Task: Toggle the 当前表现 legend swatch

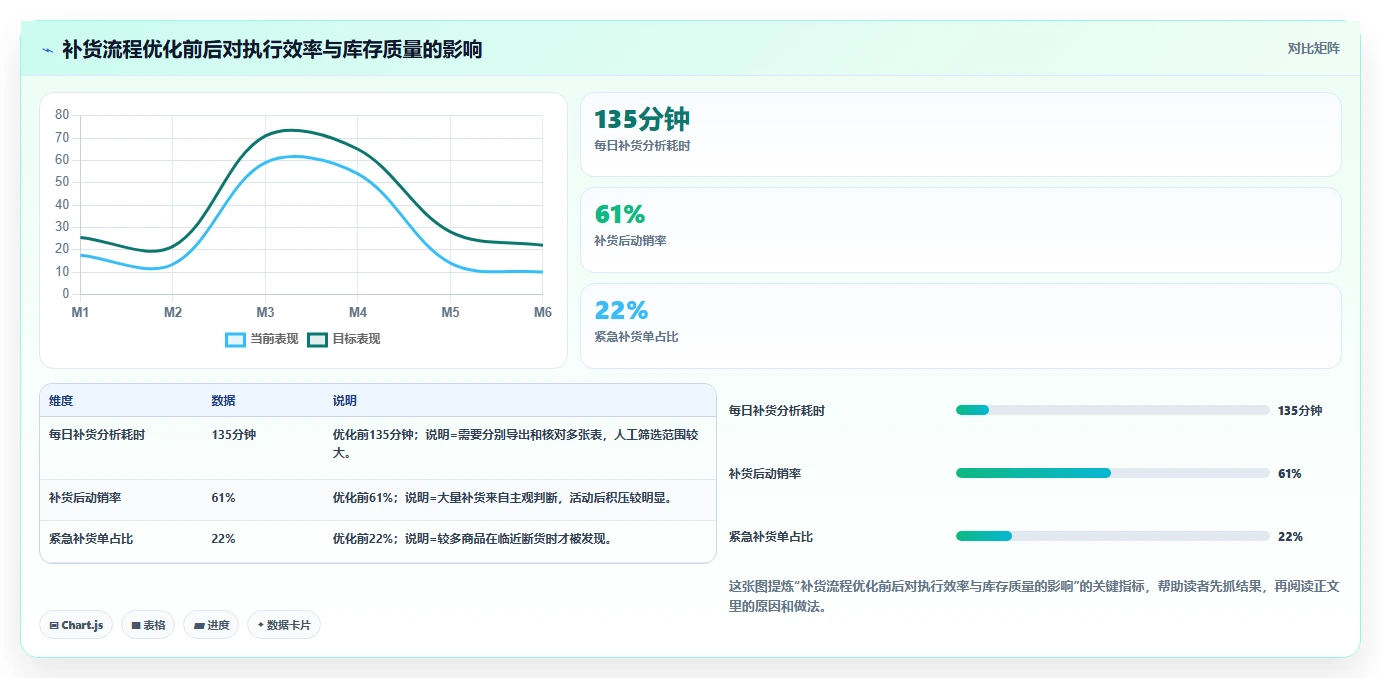Action: click(x=235, y=339)
